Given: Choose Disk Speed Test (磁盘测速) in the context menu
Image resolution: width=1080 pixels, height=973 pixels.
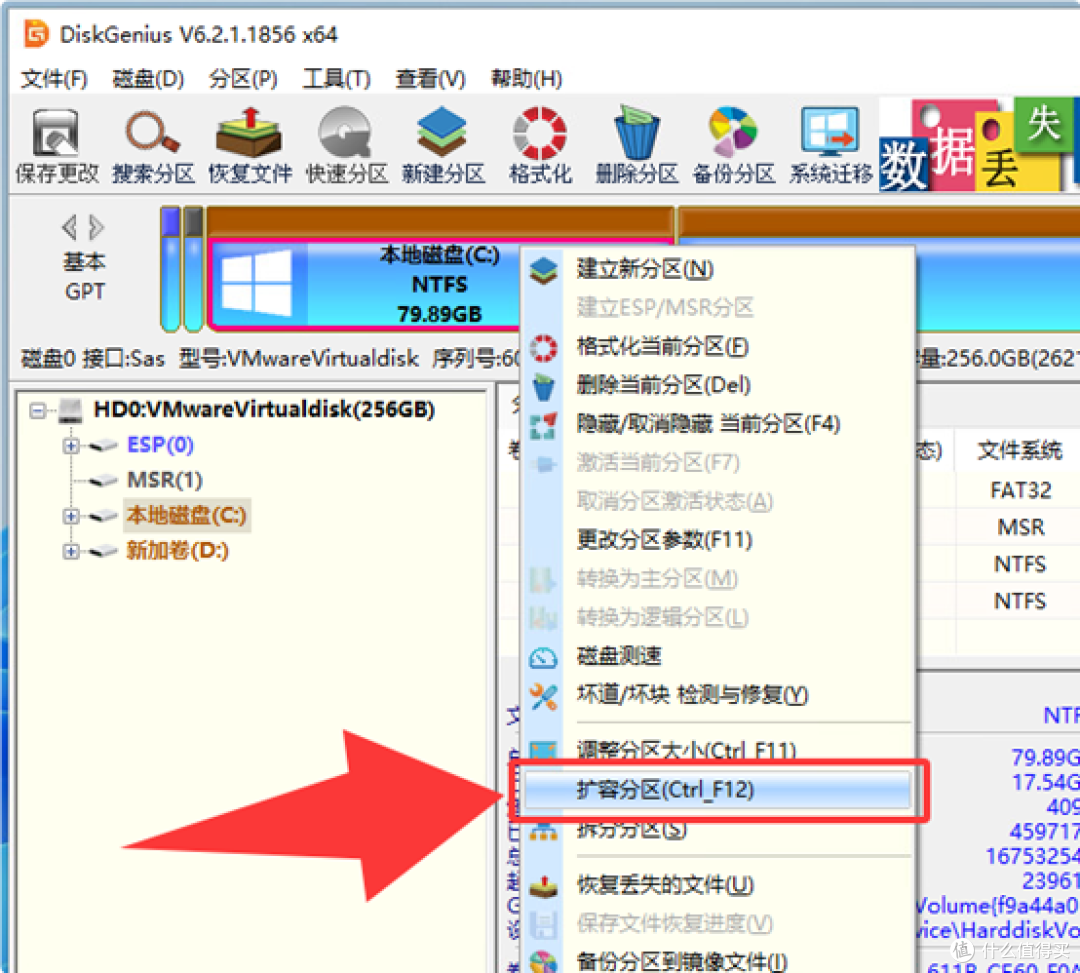Looking at the screenshot, I should click(716, 656).
